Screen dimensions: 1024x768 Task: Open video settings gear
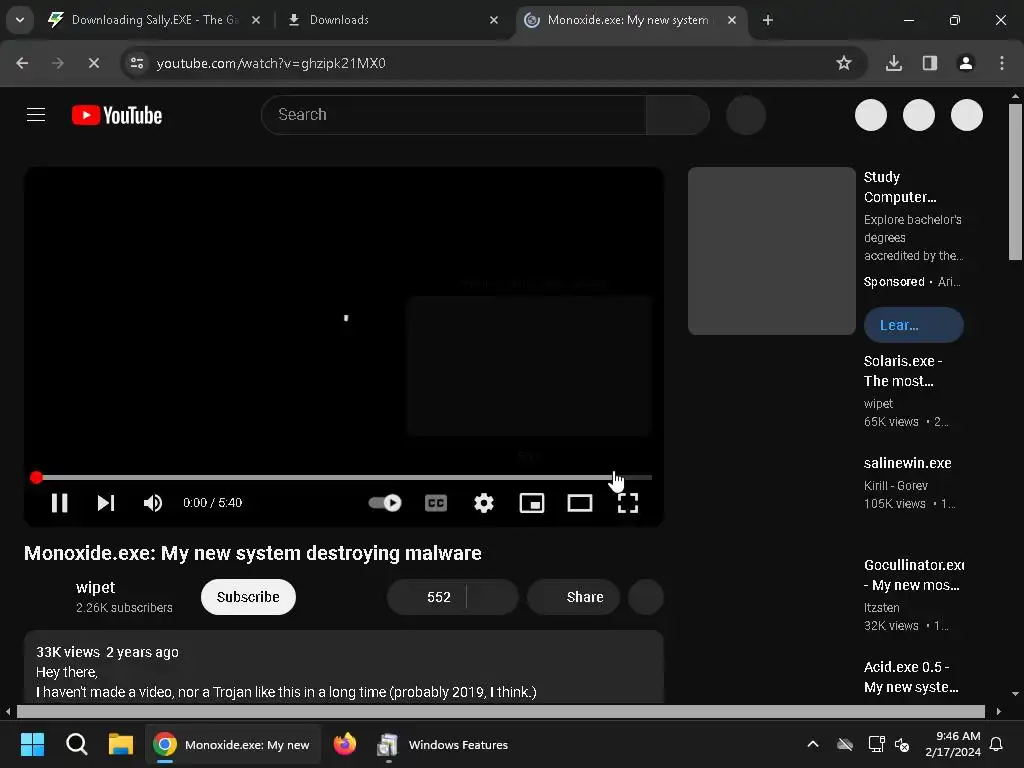pyautogui.click(x=484, y=503)
